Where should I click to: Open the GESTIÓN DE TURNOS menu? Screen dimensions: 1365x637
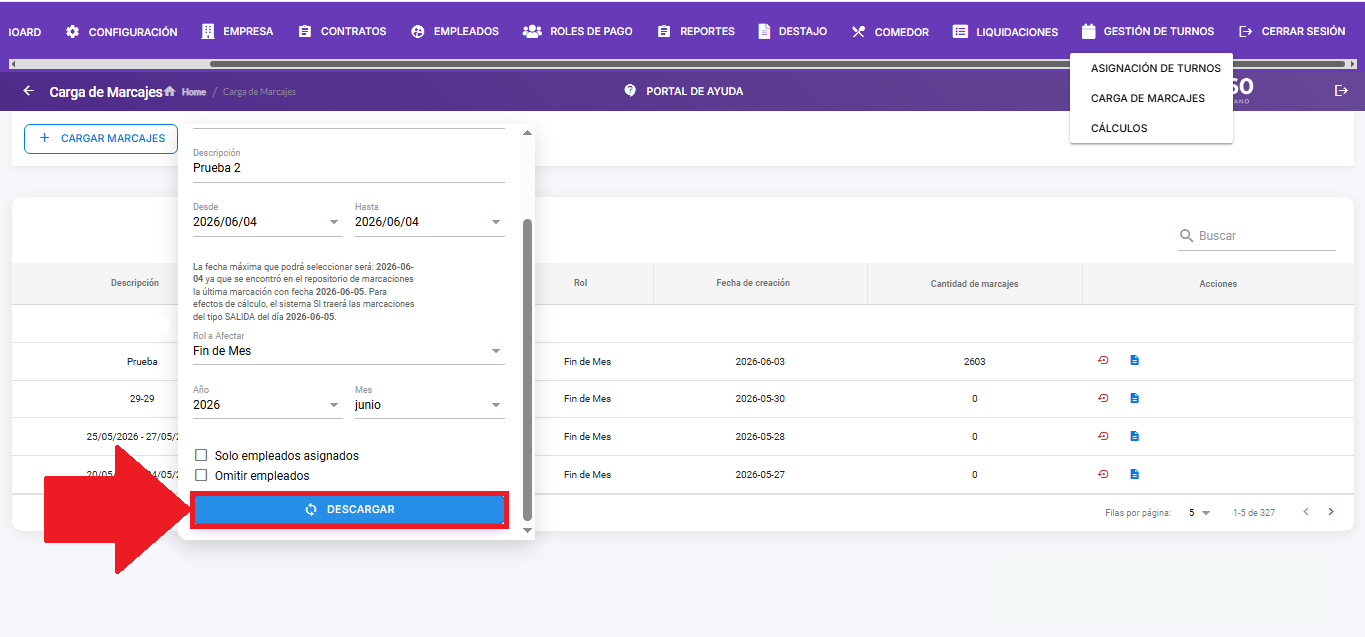[1148, 31]
